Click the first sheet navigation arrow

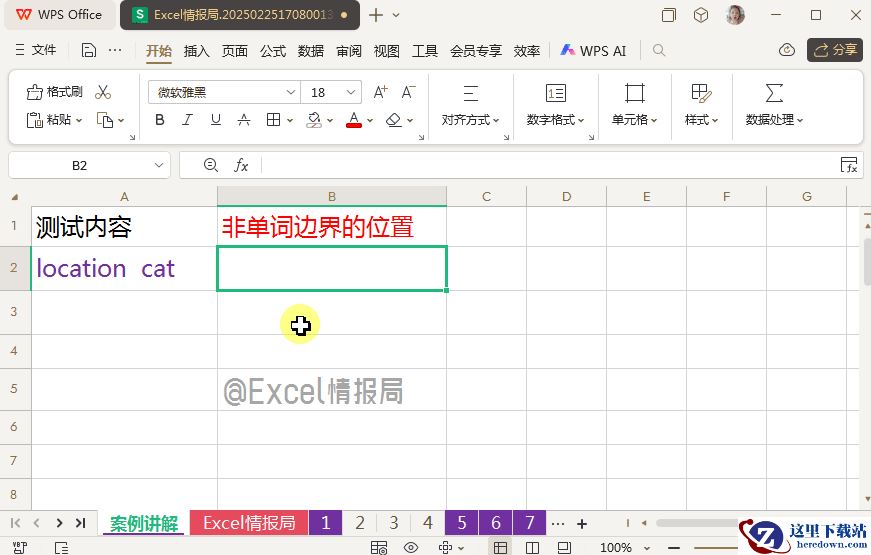click(16, 523)
